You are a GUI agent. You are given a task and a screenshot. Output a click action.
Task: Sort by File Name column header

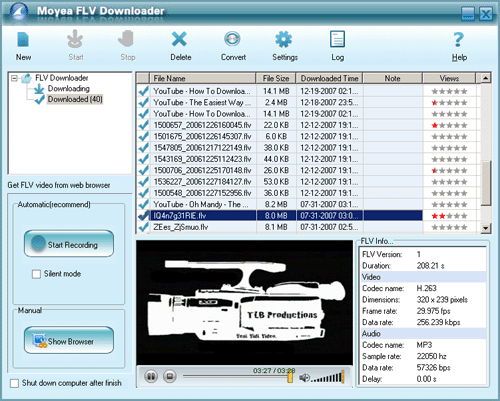(203, 78)
